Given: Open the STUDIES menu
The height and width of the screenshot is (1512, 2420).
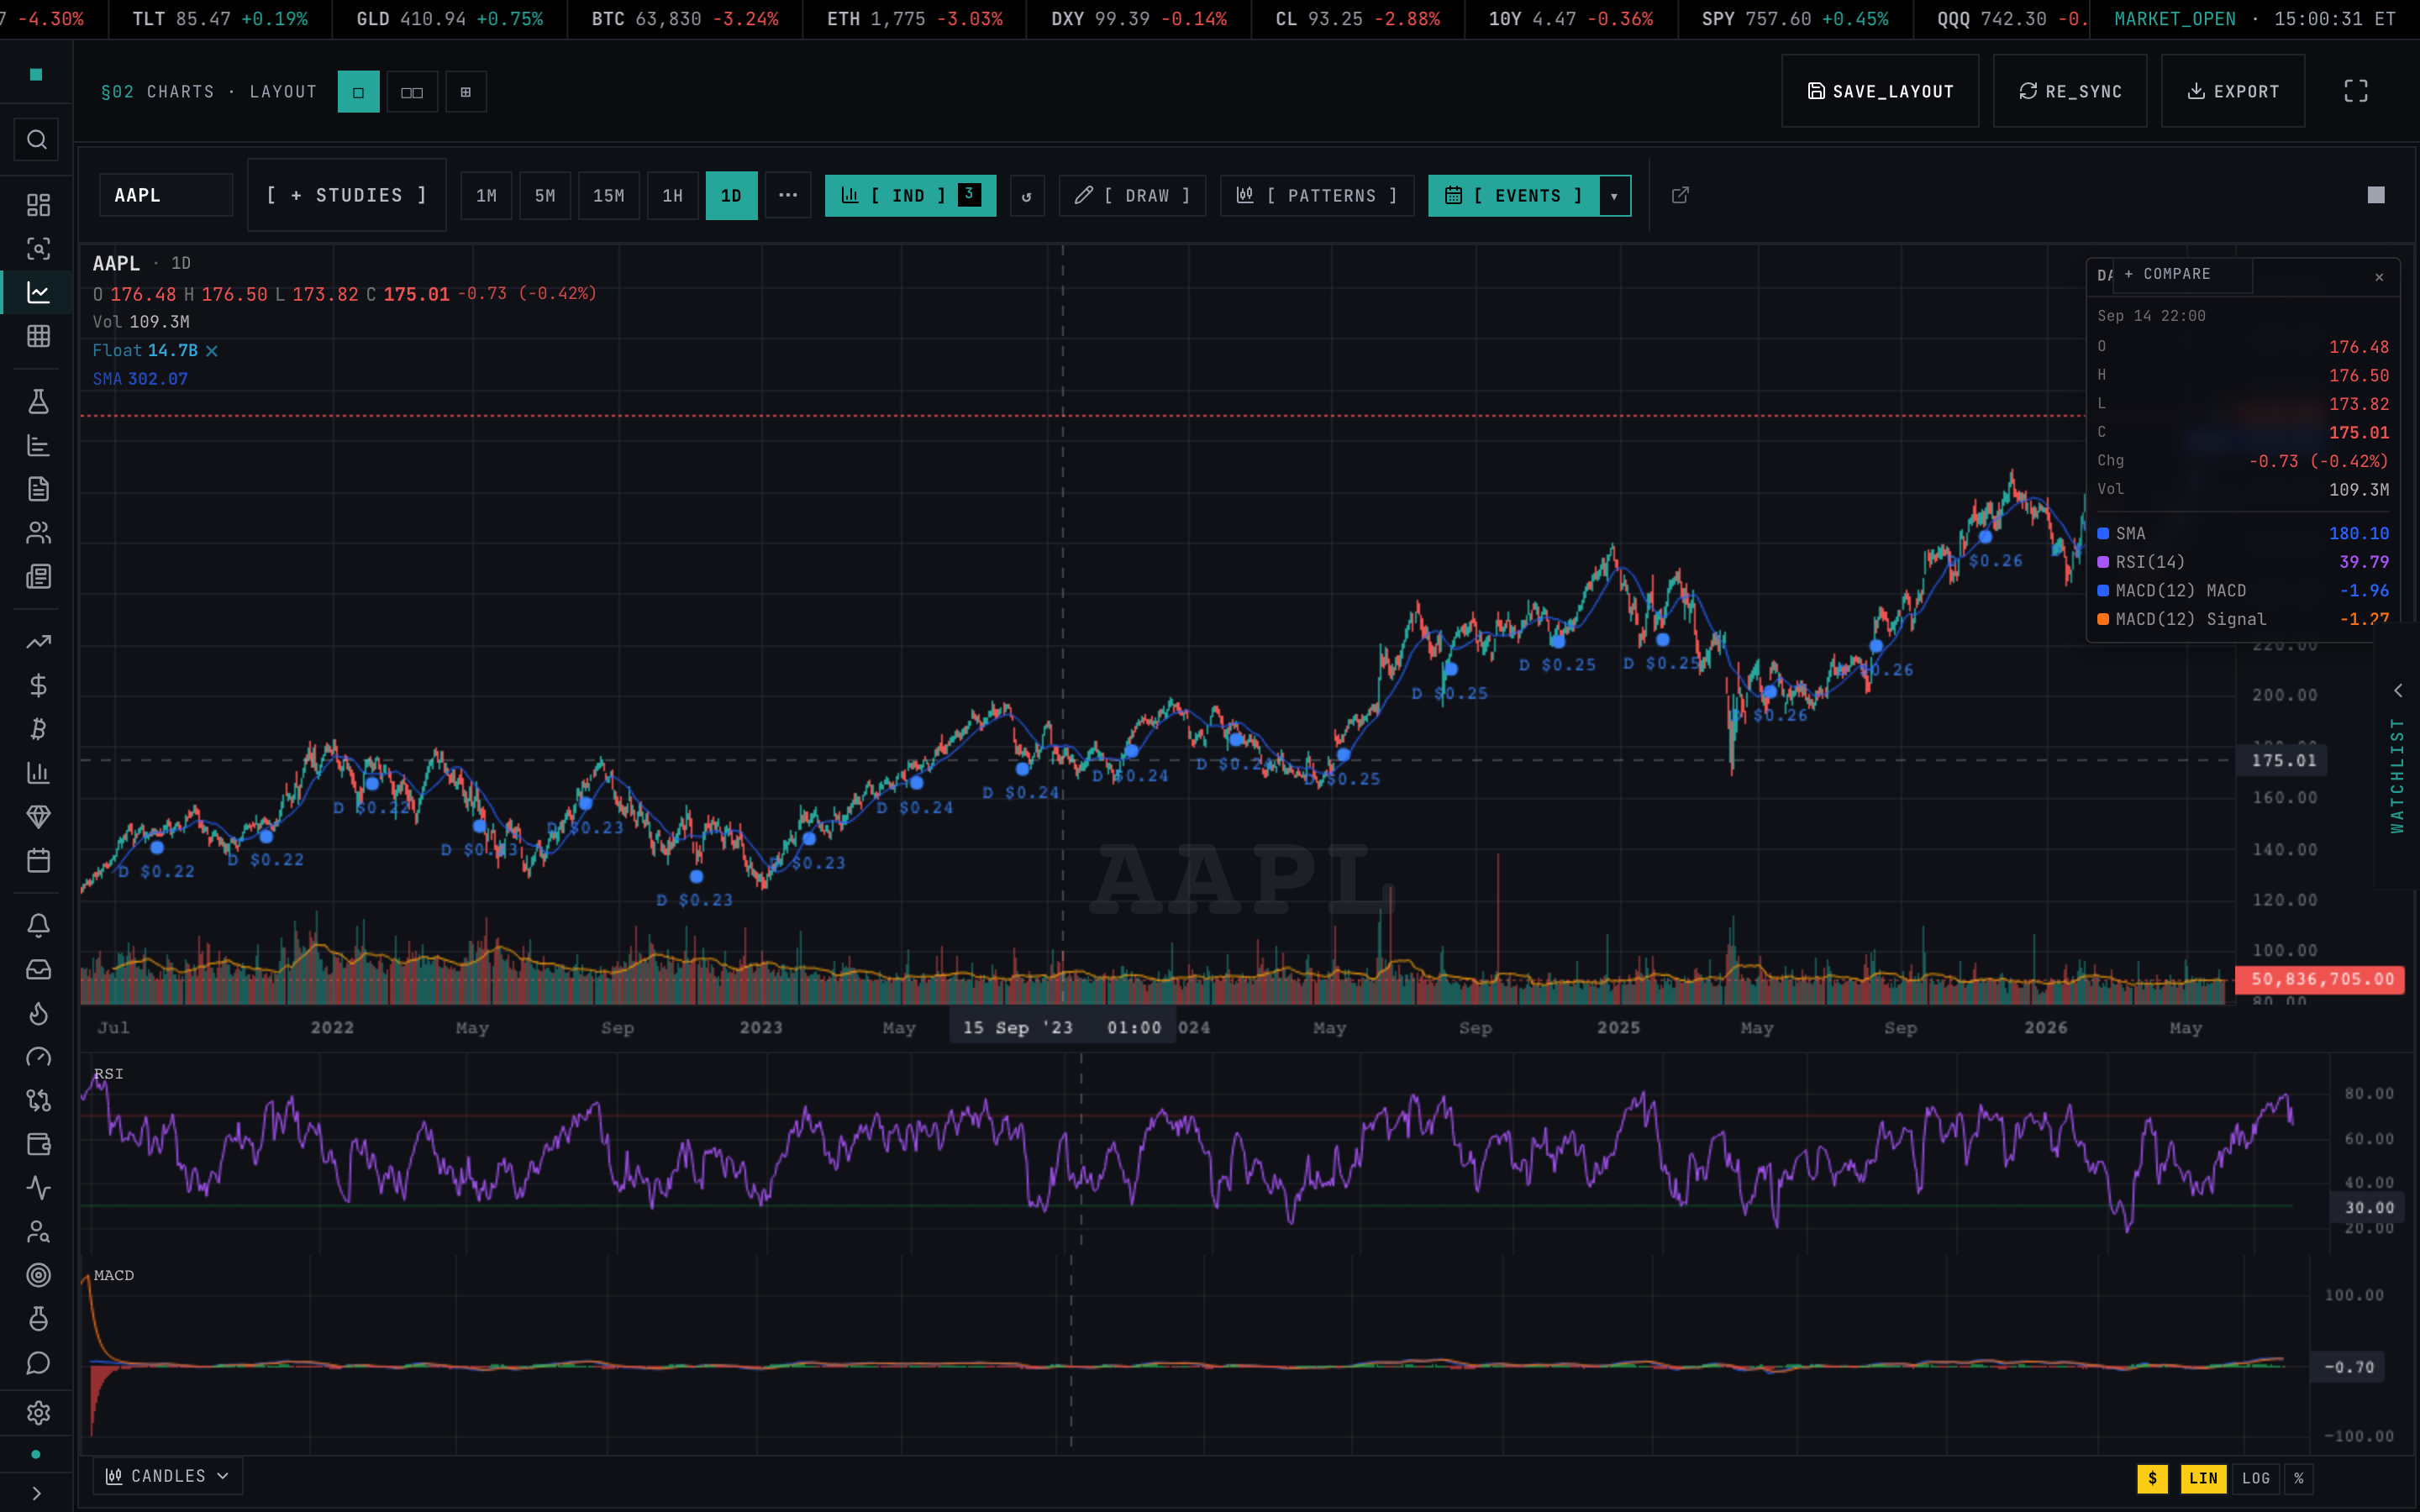Looking at the screenshot, I should click(x=347, y=195).
